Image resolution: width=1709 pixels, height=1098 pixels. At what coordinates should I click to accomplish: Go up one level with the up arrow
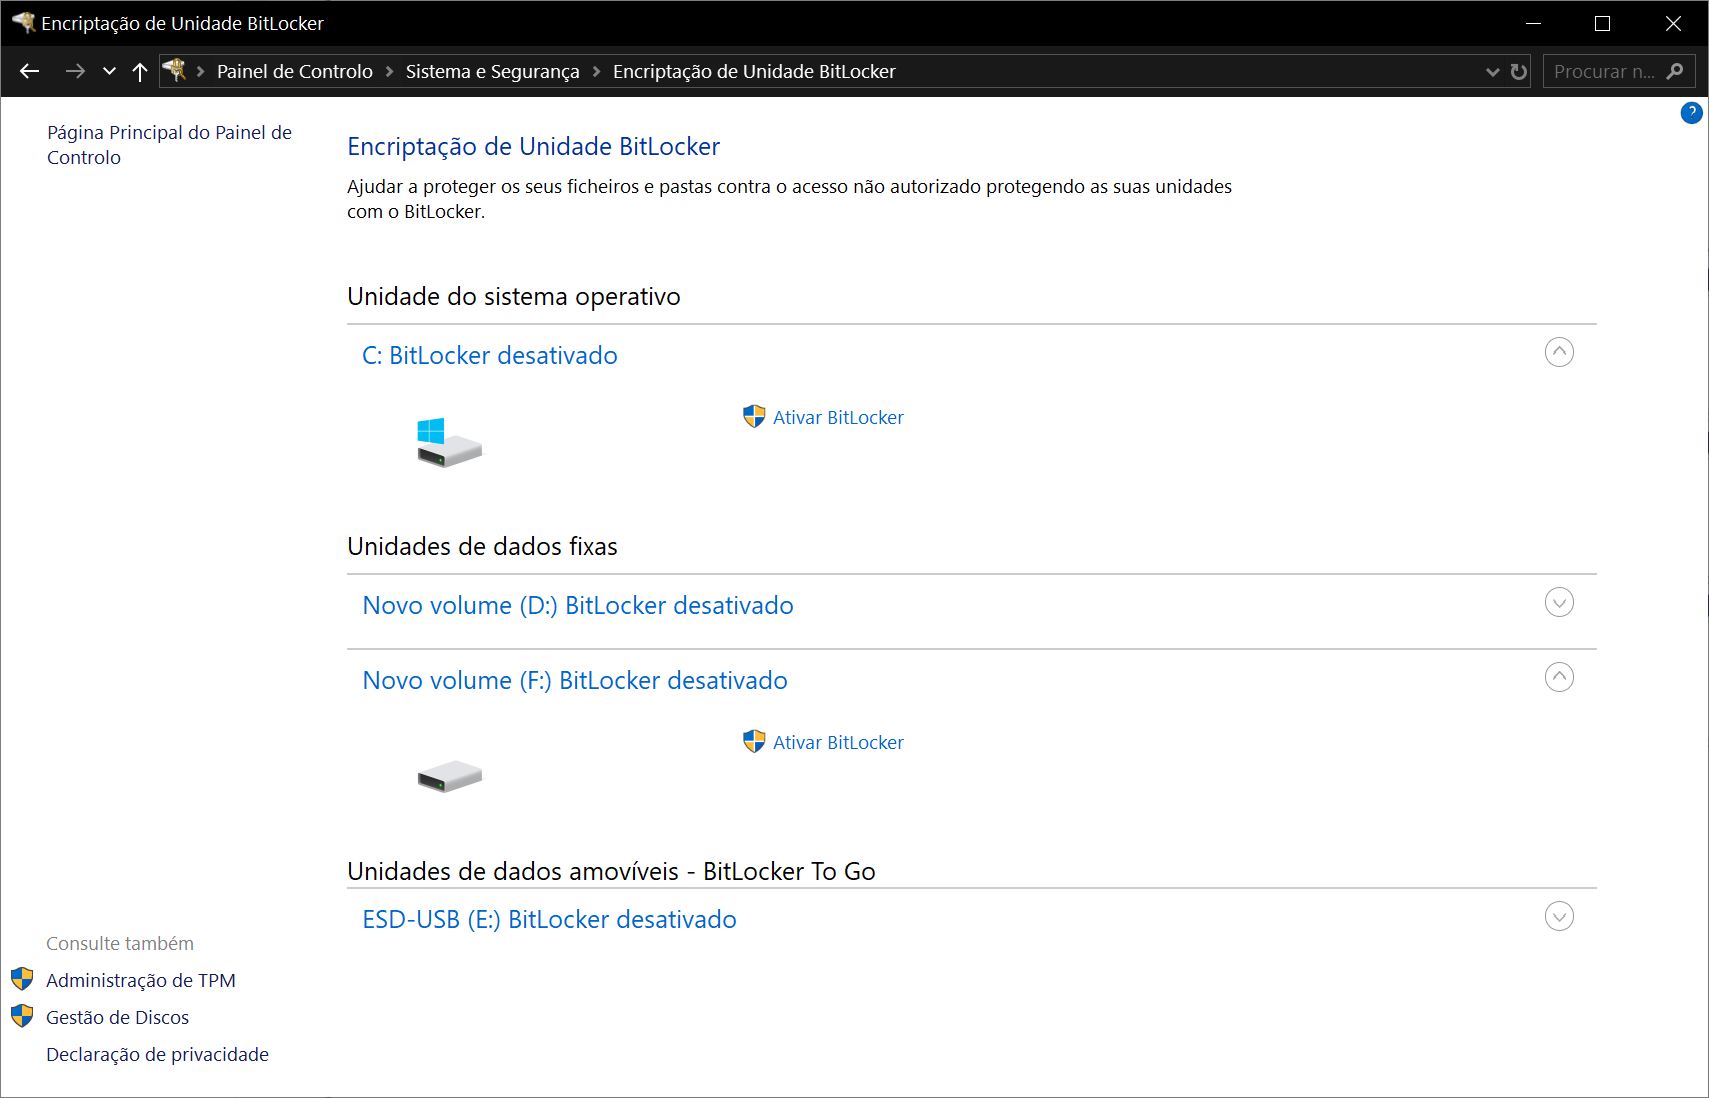(x=140, y=71)
